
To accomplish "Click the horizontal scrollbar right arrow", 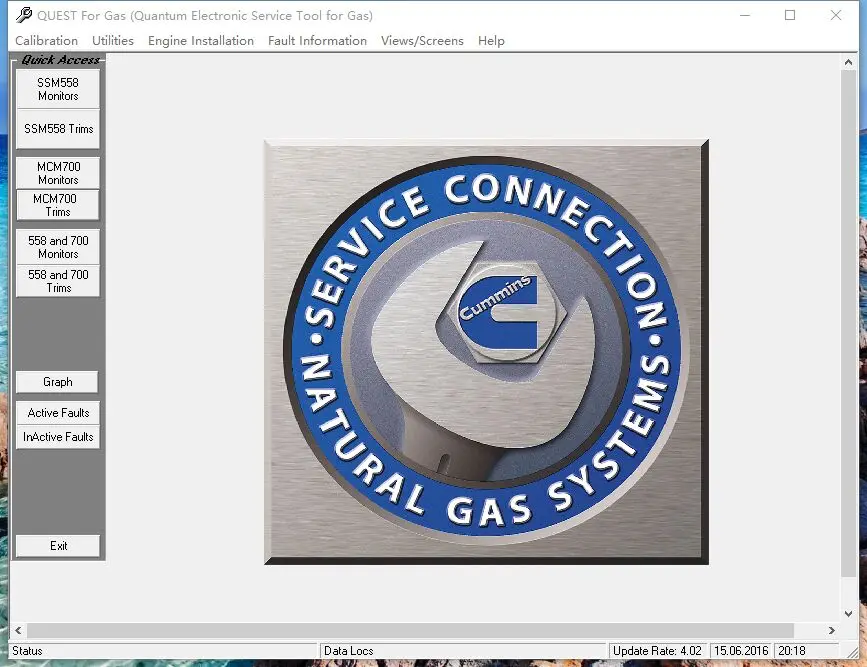I will pos(832,630).
